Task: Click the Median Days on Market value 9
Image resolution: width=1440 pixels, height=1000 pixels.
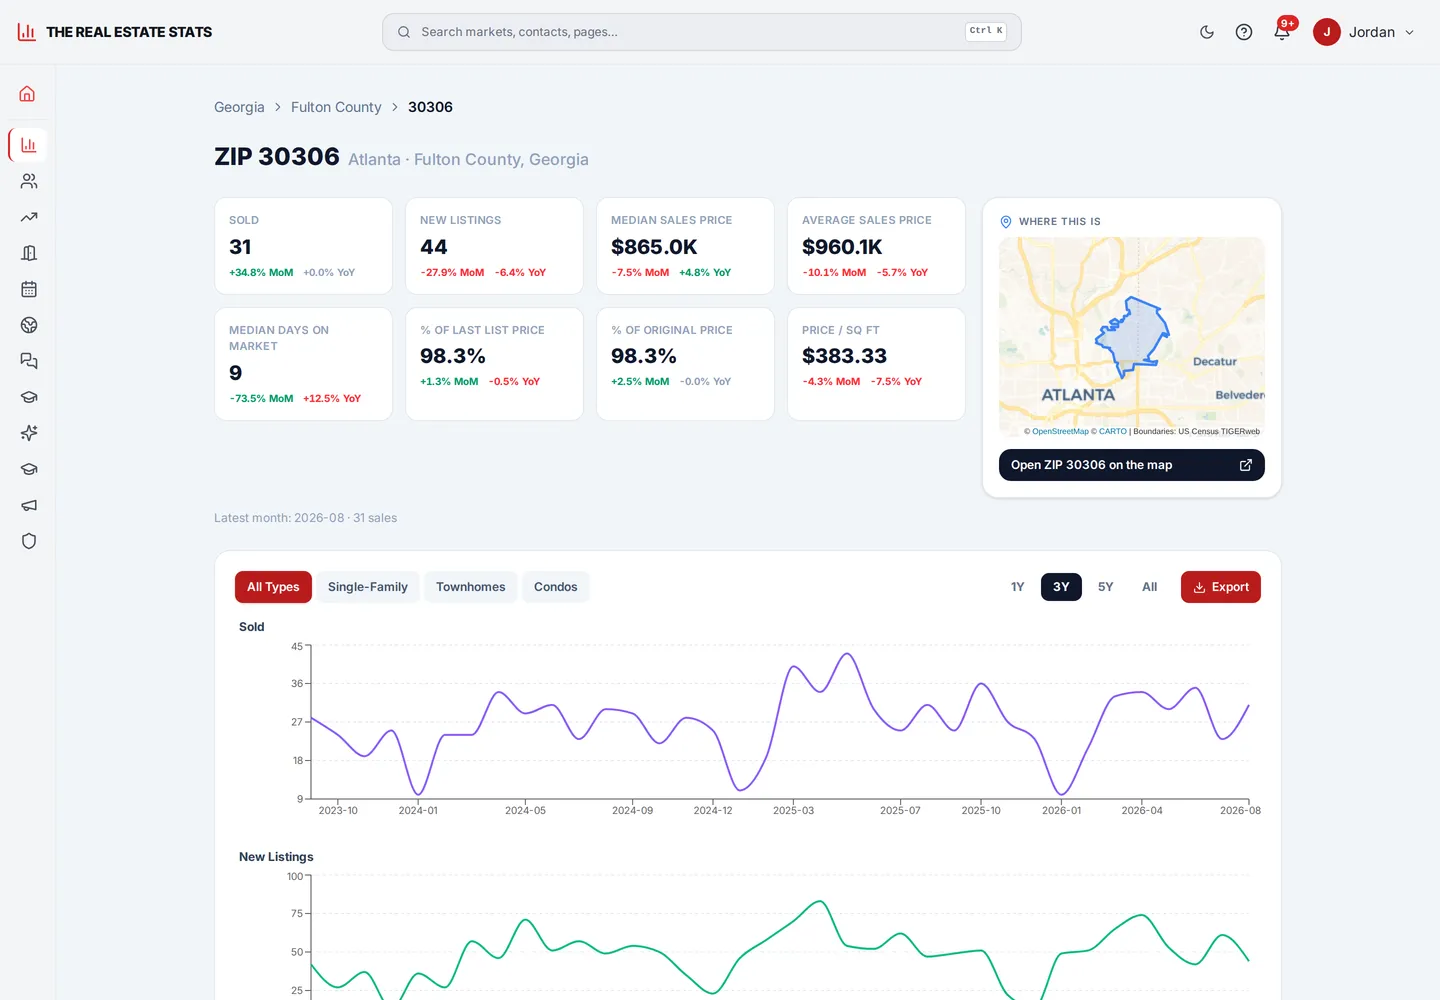Action: pyautogui.click(x=236, y=373)
